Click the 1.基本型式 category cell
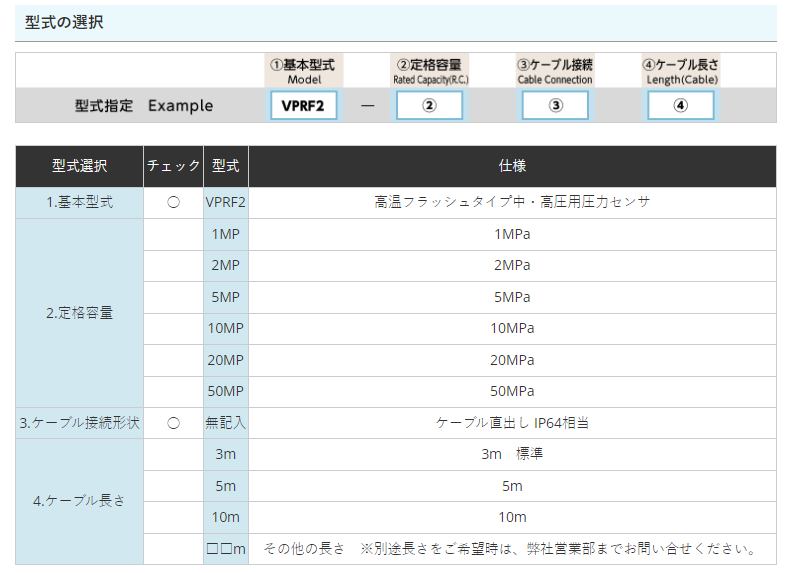Viewport: 786px width, 573px height. tap(79, 203)
